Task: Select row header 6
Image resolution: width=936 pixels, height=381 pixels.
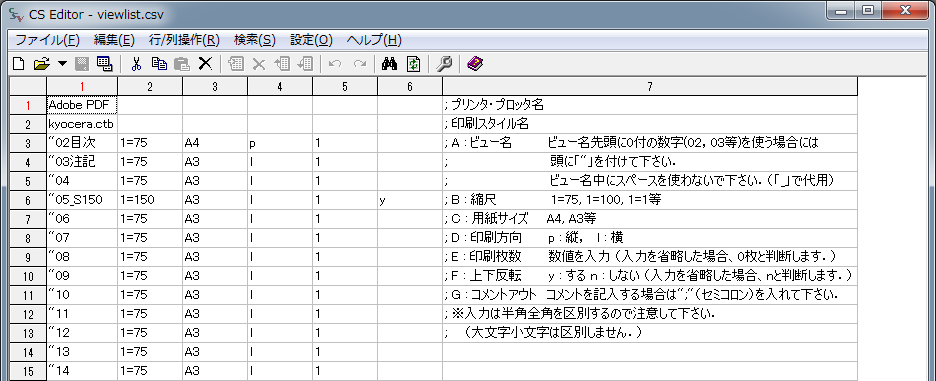Action: 28,200
